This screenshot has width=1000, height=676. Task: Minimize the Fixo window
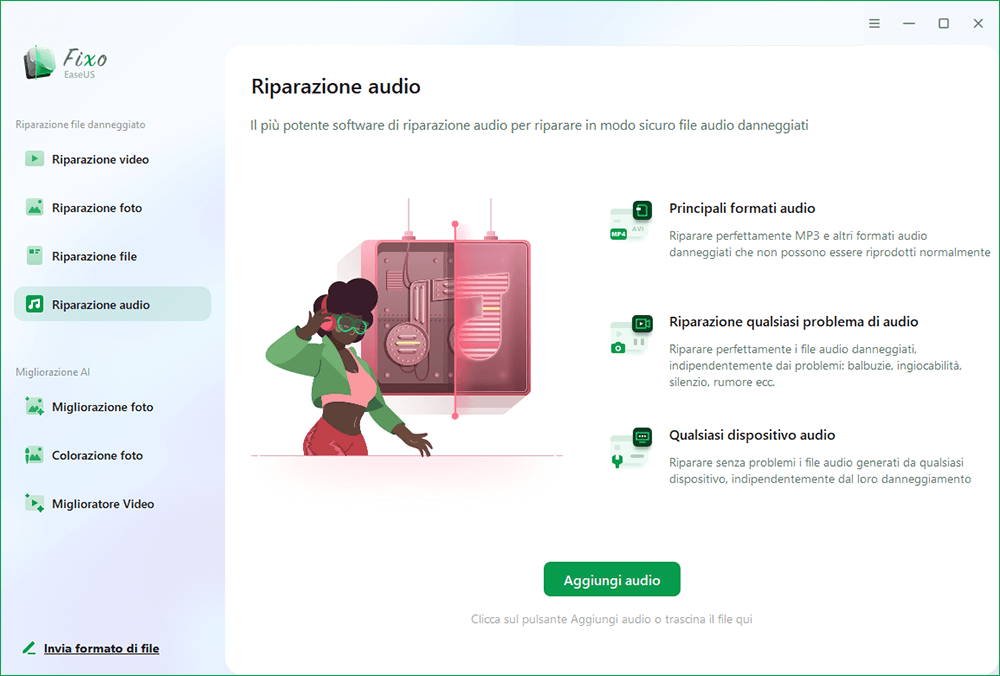[x=908, y=22]
